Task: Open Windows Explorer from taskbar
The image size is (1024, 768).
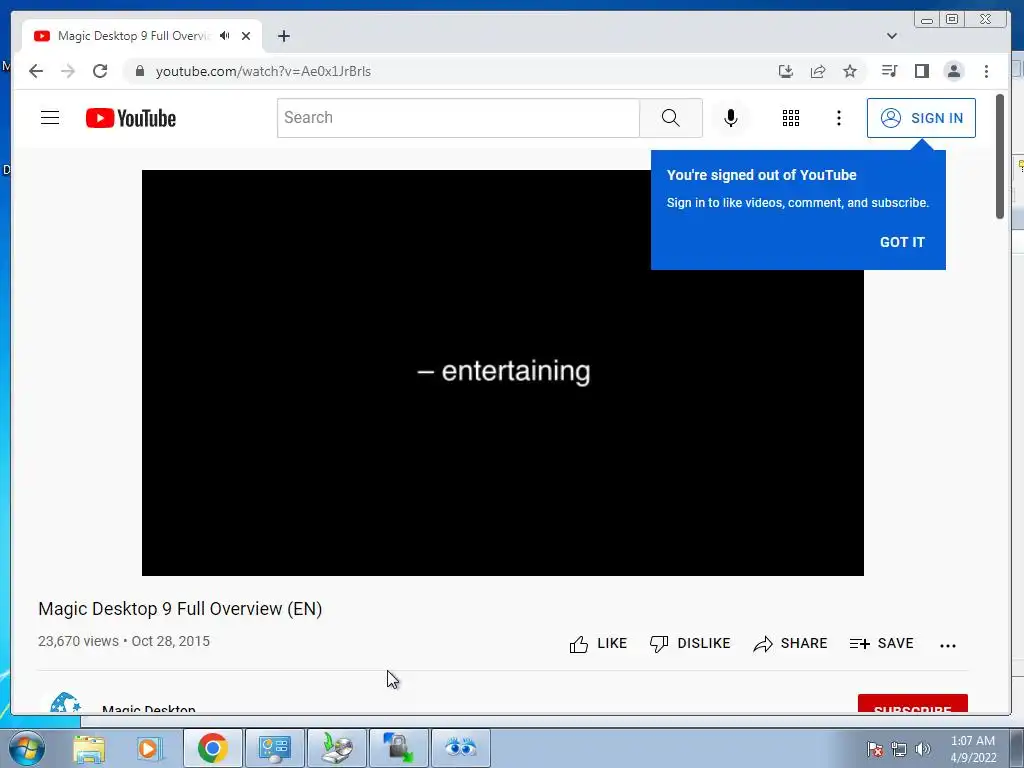Action: pyautogui.click(x=89, y=748)
